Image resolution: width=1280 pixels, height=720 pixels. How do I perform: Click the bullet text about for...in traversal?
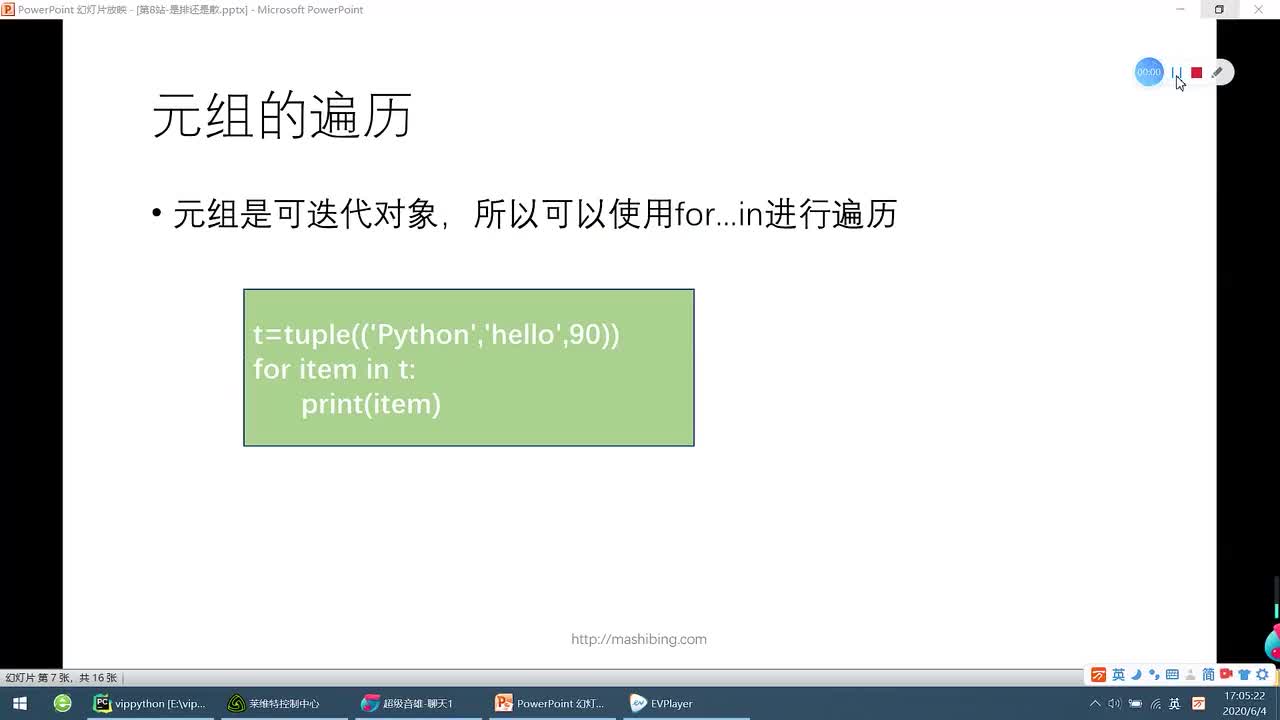tap(535, 214)
